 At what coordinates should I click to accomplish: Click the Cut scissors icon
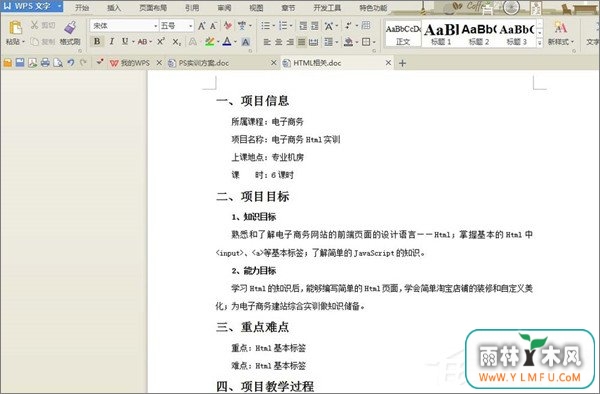pos(34,25)
